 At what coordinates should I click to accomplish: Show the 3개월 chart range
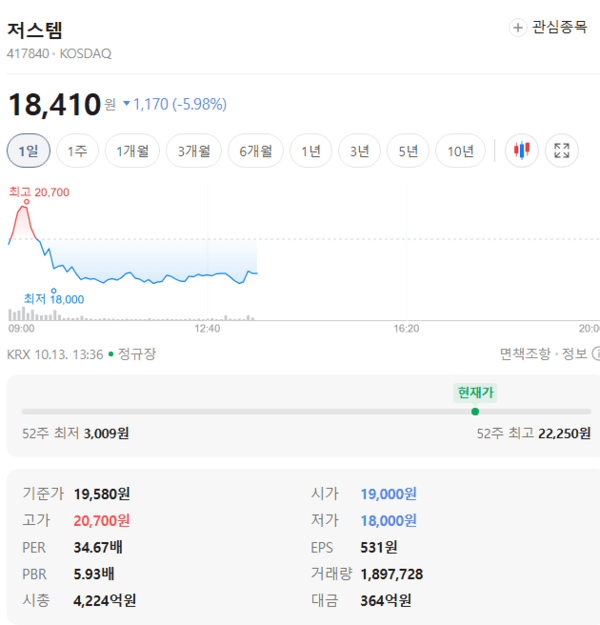coord(194,151)
